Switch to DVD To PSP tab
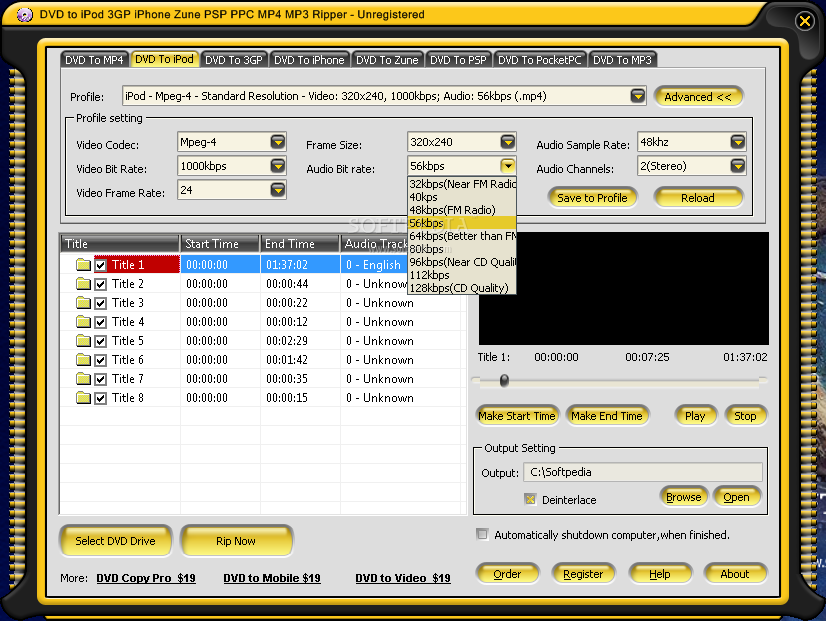The height and width of the screenshot is (621, 826). (458, 60)
